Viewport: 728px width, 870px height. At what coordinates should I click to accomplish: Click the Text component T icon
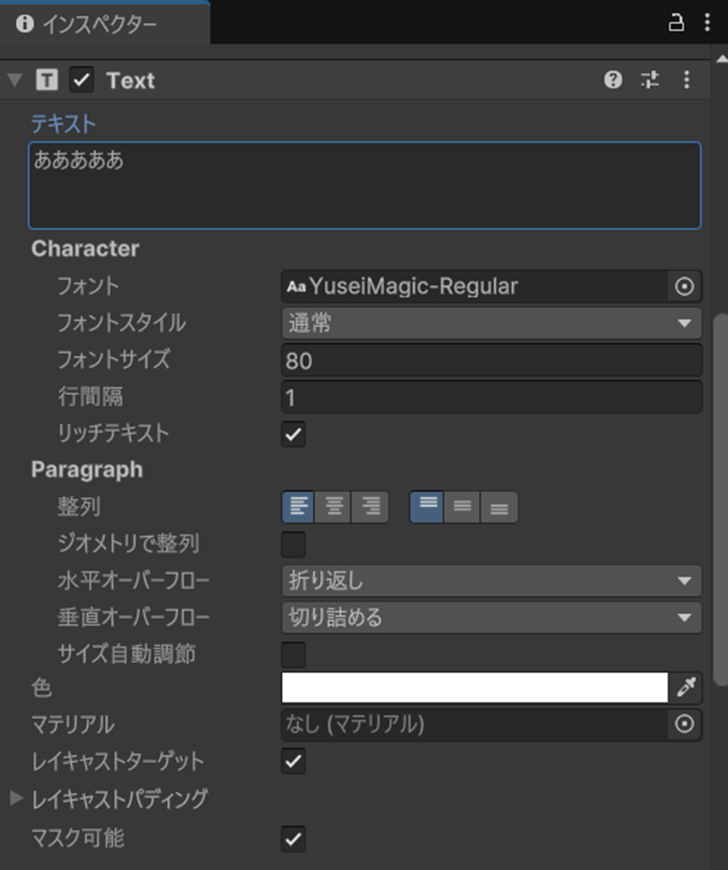(x=46, y=80)
